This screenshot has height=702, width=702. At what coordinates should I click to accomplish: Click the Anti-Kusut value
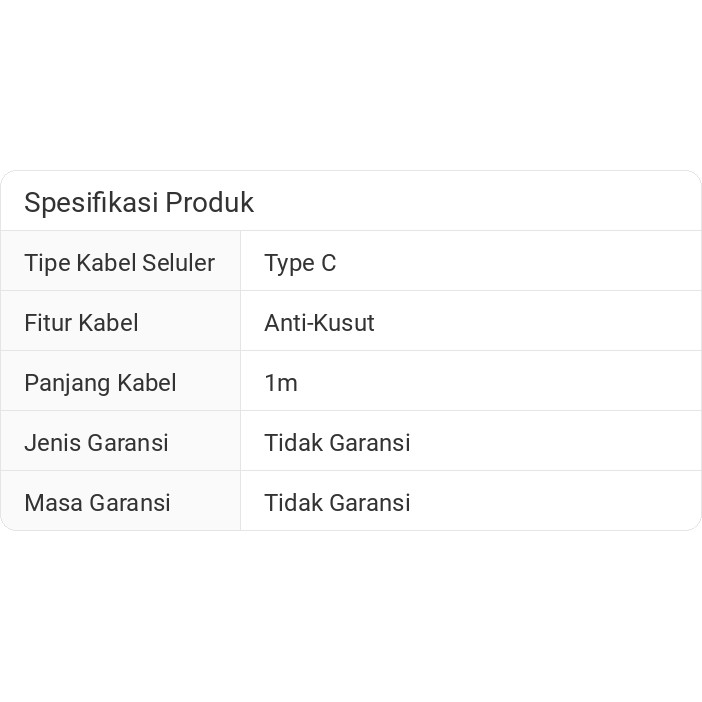click(x=319, y=323)
